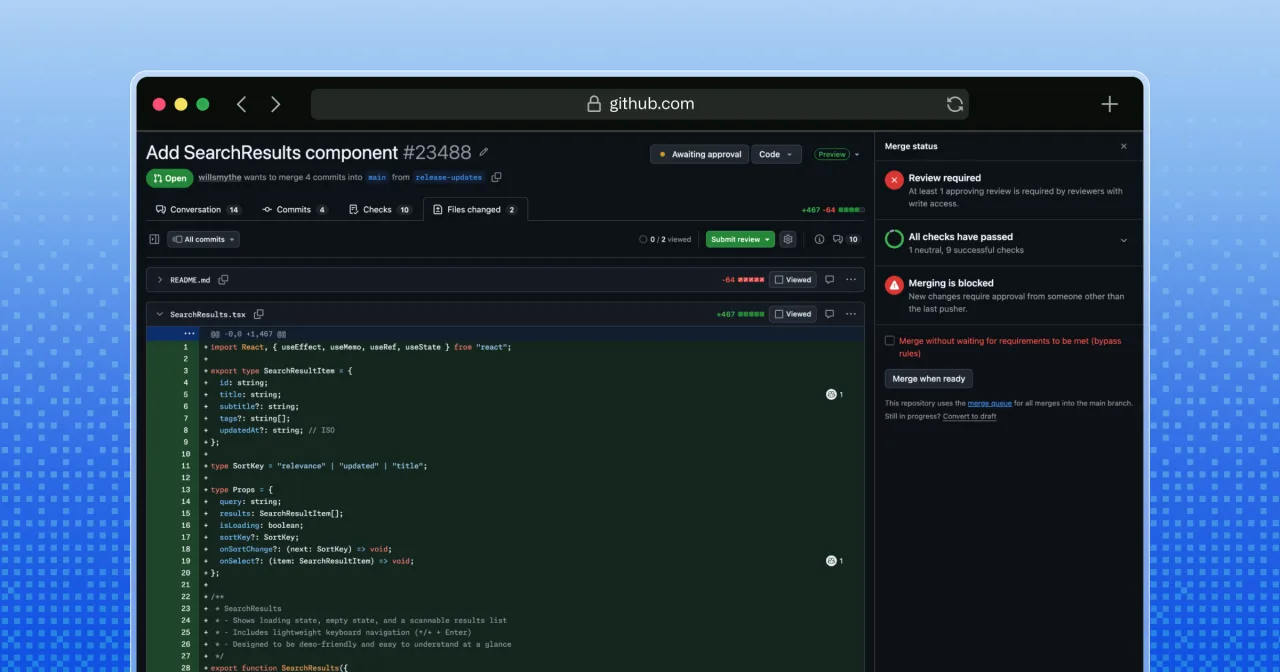This screenshot has width=1280, height=672.
Task: Click the browser back arrow
Action: pos(241,104)
